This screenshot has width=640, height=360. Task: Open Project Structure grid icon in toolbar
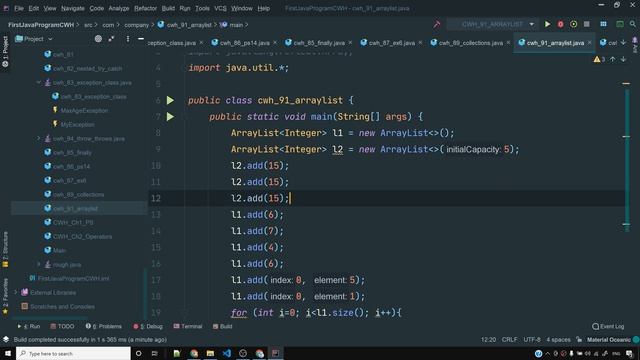[603, 24]
